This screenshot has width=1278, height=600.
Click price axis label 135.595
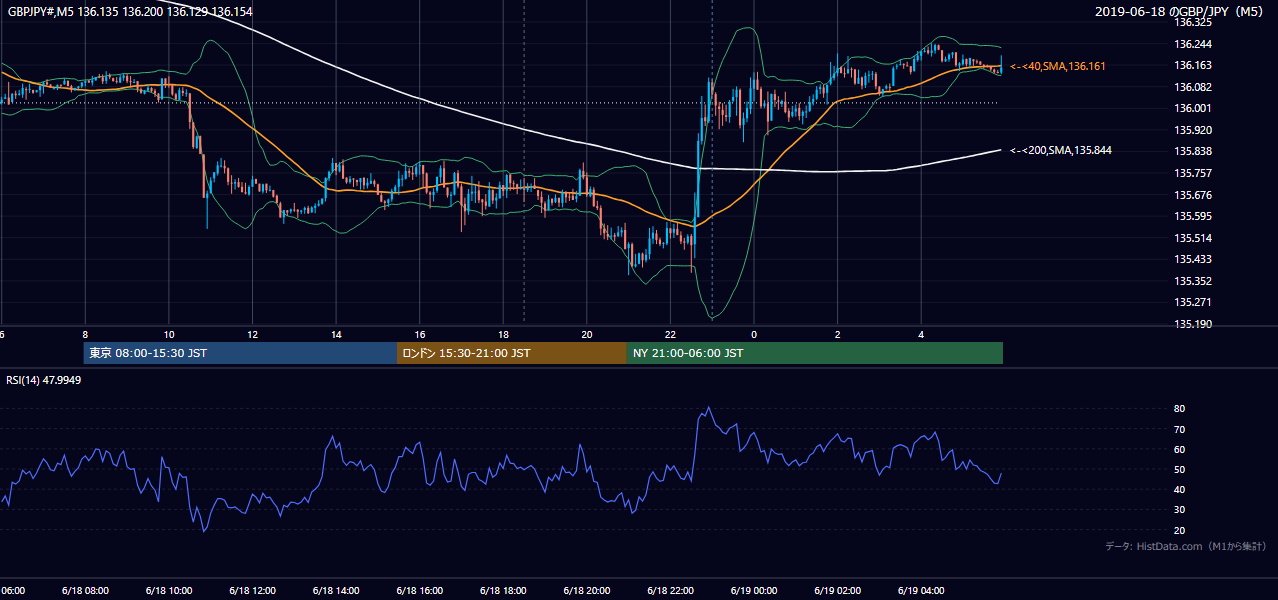click(x=1193, y=216)
